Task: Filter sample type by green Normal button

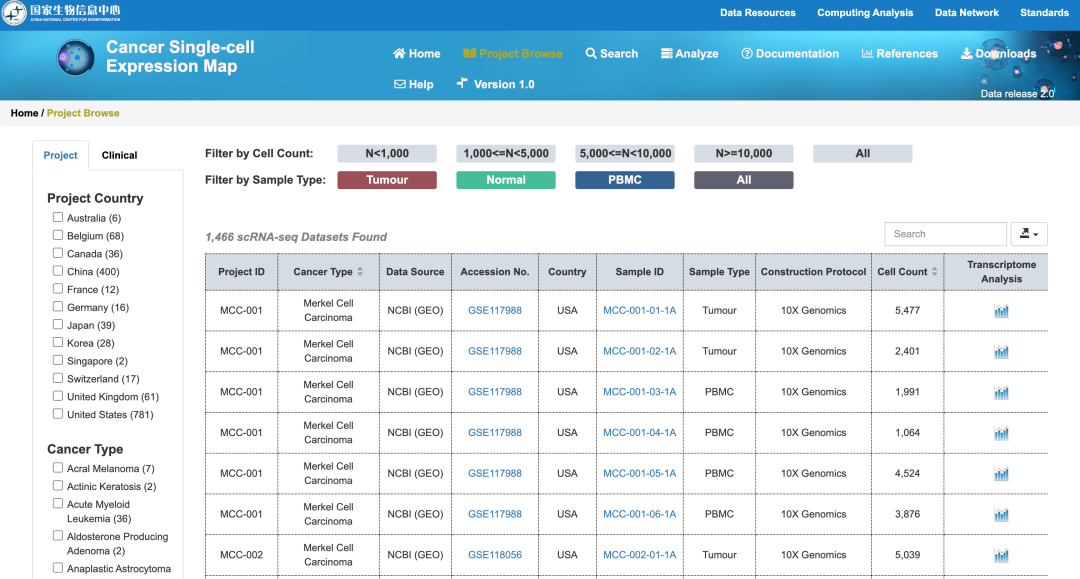Action: (x=506, y=180)
